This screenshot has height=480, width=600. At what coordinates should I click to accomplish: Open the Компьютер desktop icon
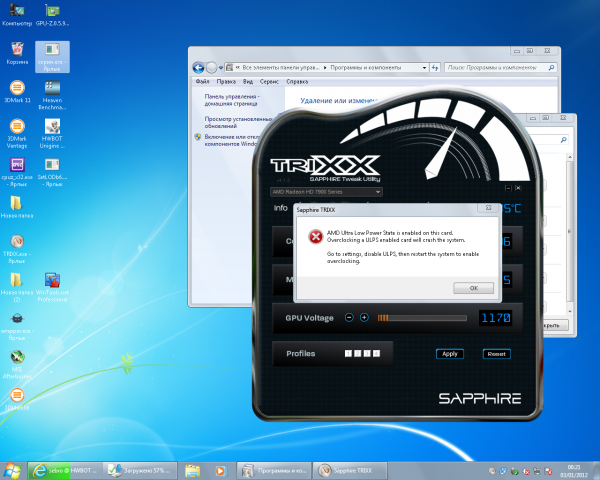point(17,15)
